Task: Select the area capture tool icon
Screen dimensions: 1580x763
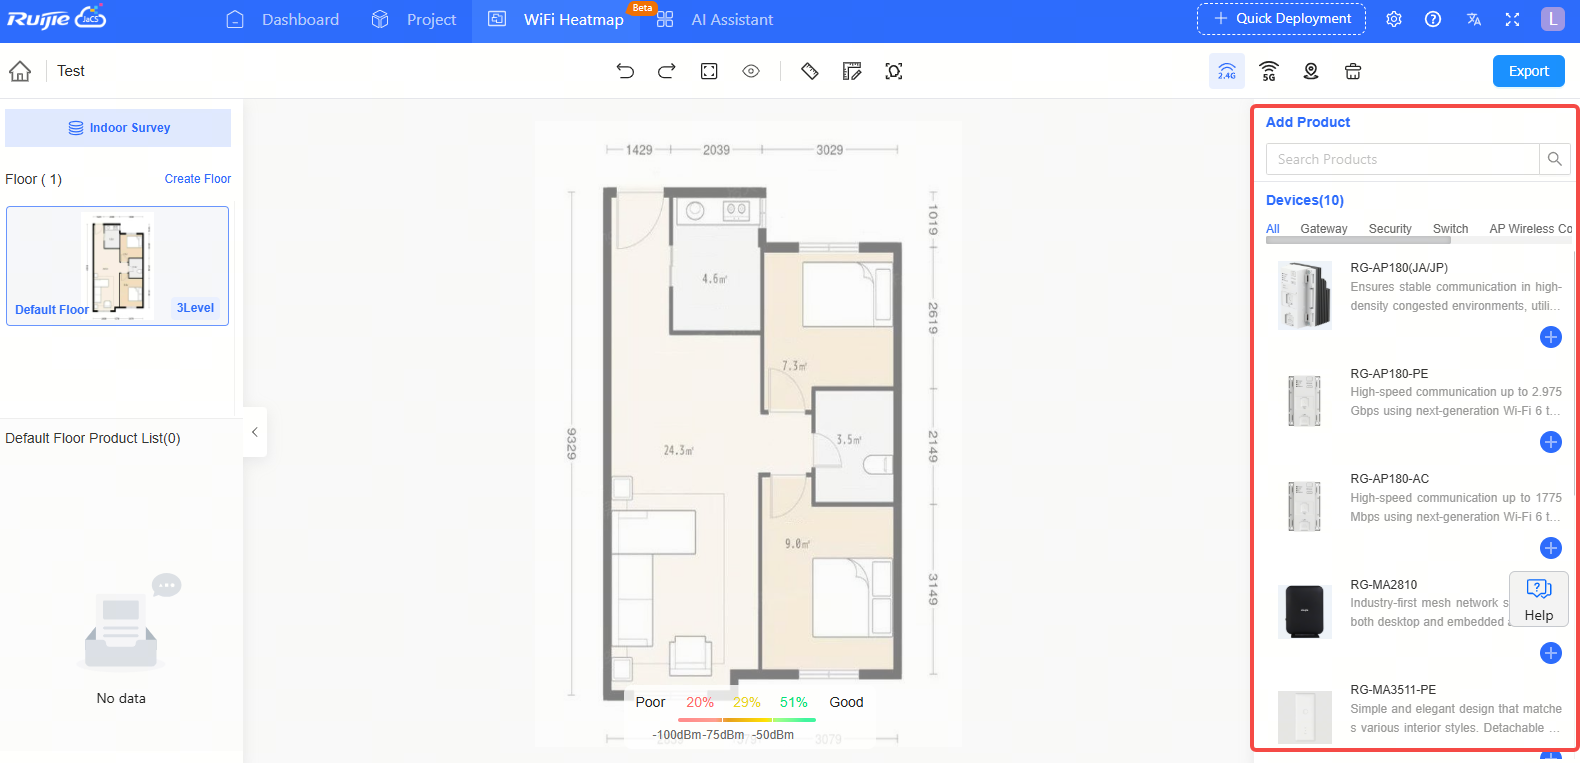Action: coord(894,71)
